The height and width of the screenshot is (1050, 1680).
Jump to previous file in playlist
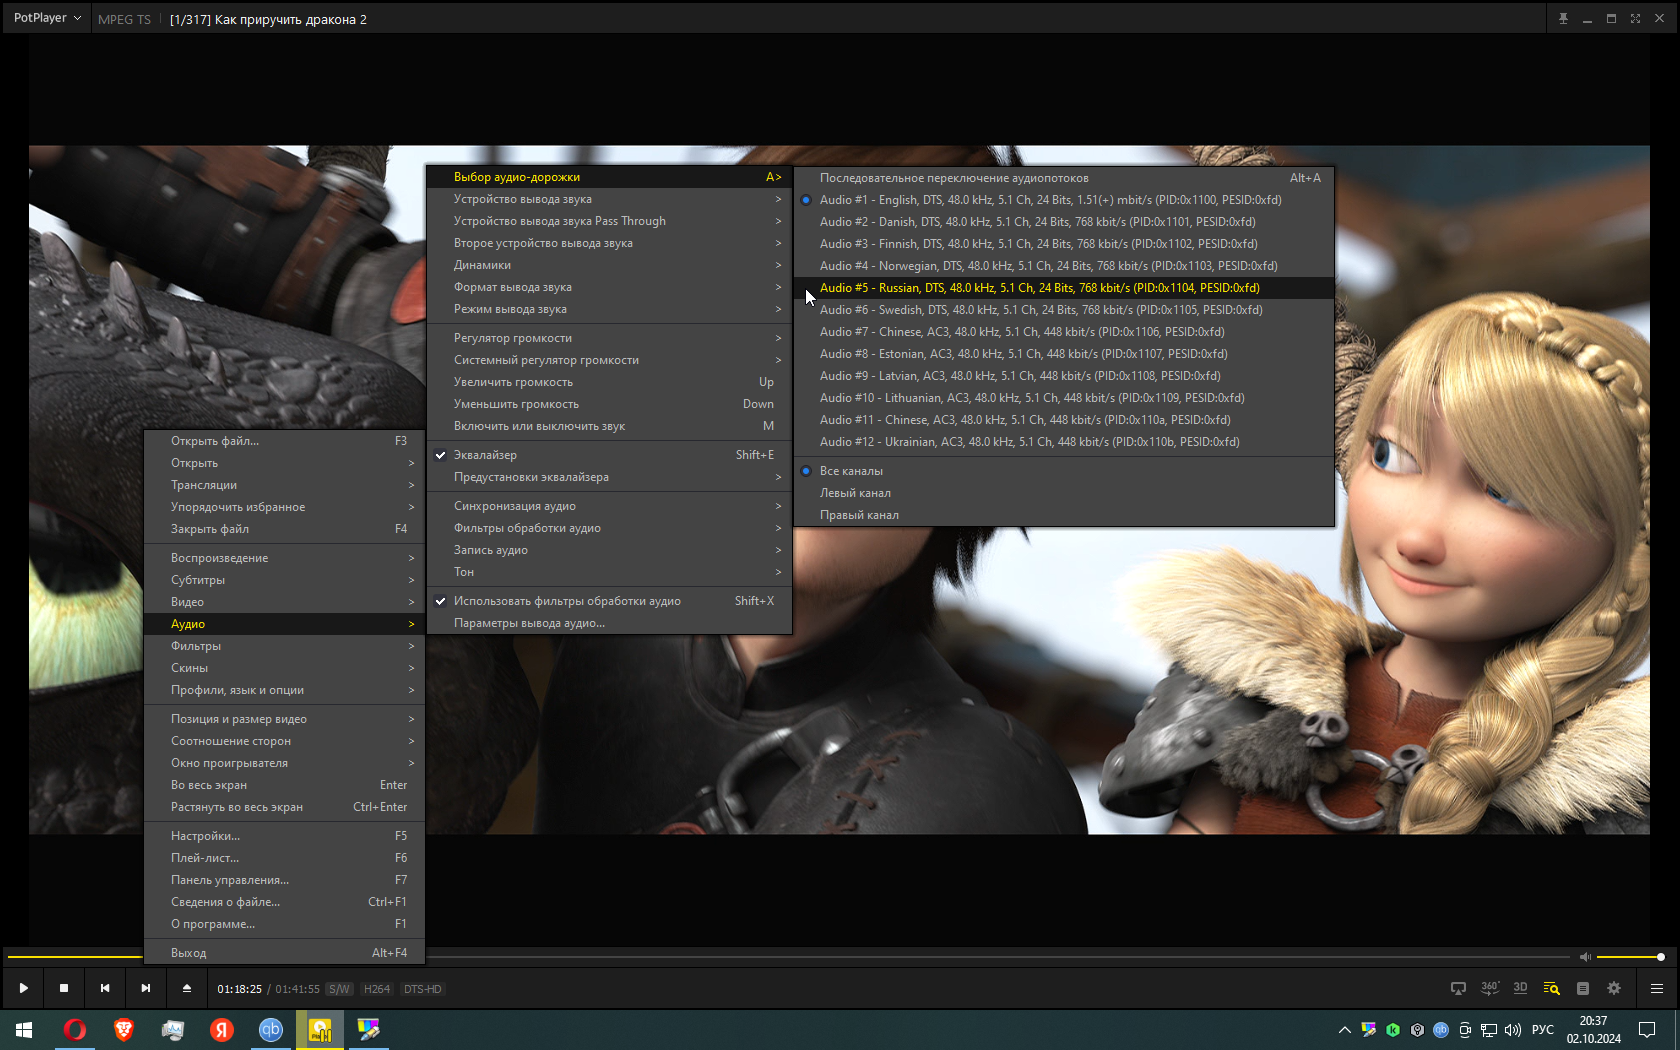click(105, 988)
